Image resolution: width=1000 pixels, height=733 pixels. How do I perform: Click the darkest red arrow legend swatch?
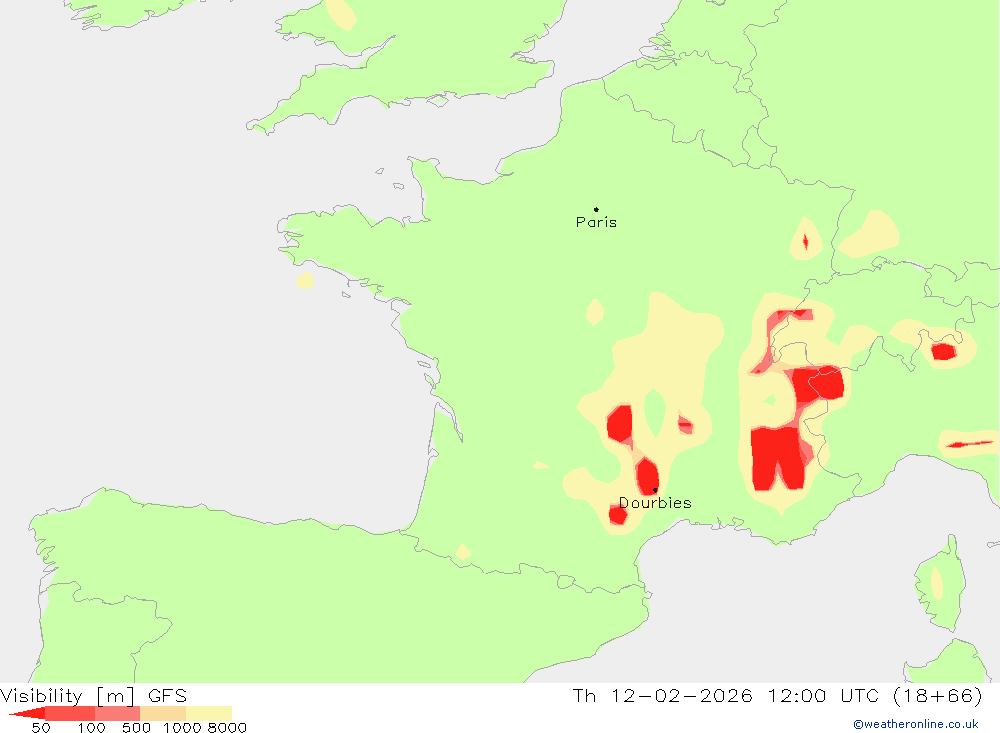(x=27, y=713)
